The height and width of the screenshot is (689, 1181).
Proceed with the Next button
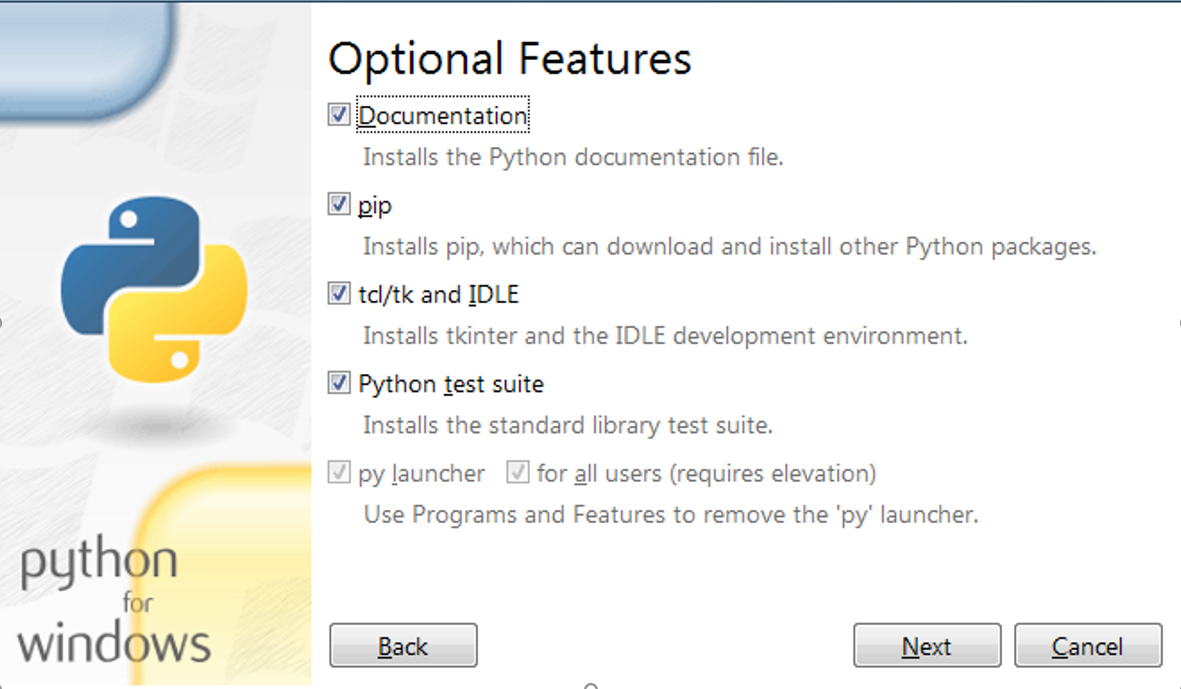tap(926, 646)
